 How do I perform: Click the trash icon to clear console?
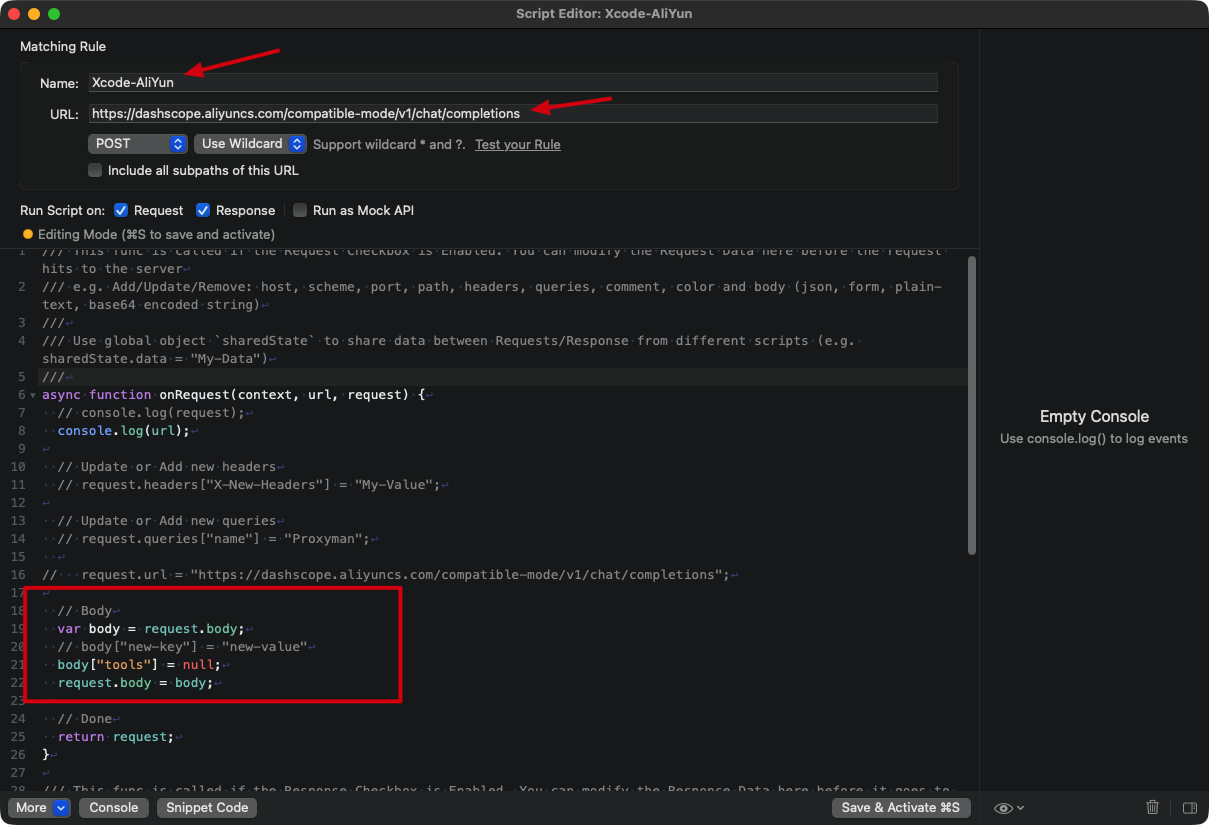click(1152, 807)
